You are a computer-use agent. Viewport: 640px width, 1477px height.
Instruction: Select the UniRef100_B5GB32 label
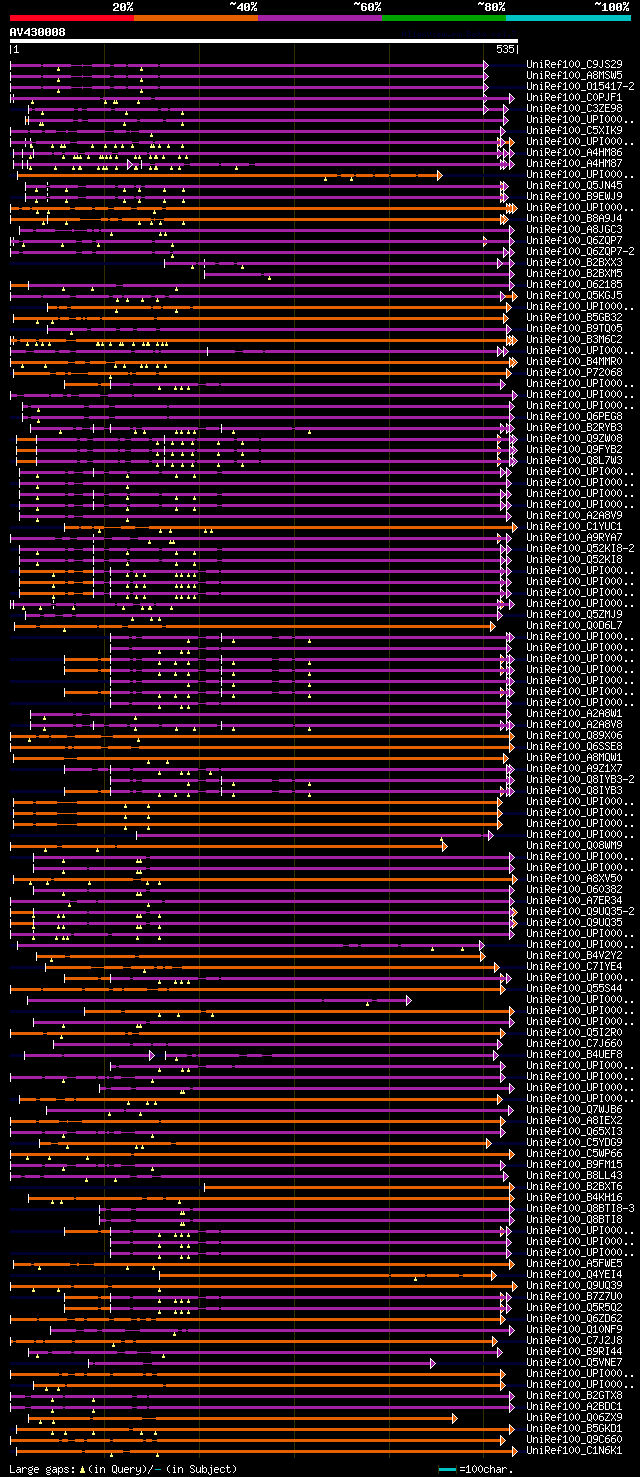point(574,317)
